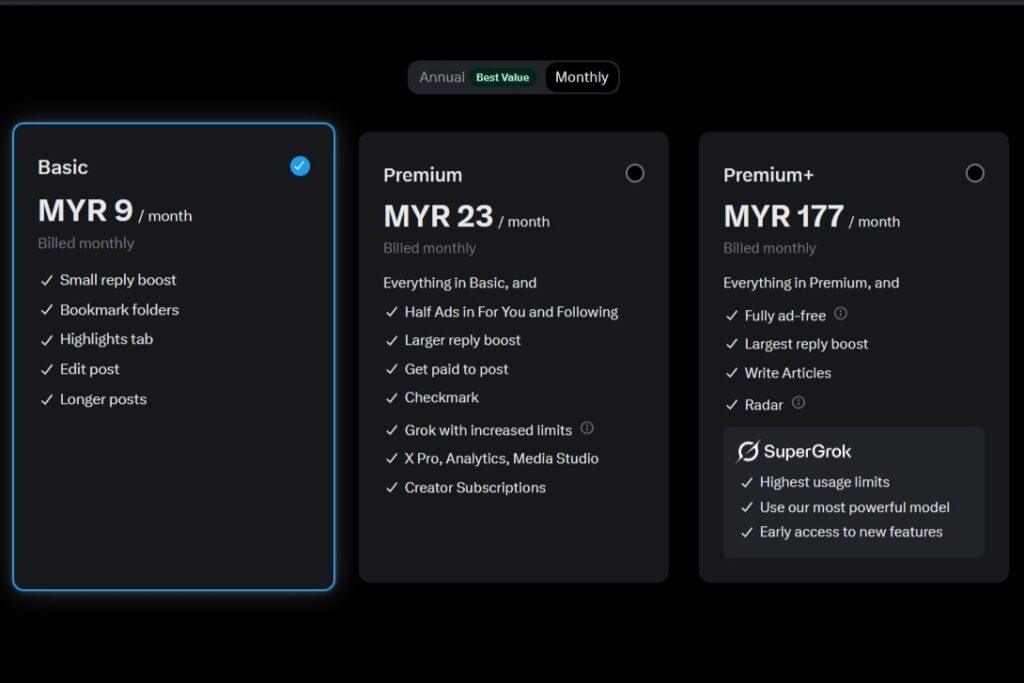The width and height of the screenshot is (1024, 683).
Task: Click 'Grok with increased limits' text
Action: (x=488, y=430)
